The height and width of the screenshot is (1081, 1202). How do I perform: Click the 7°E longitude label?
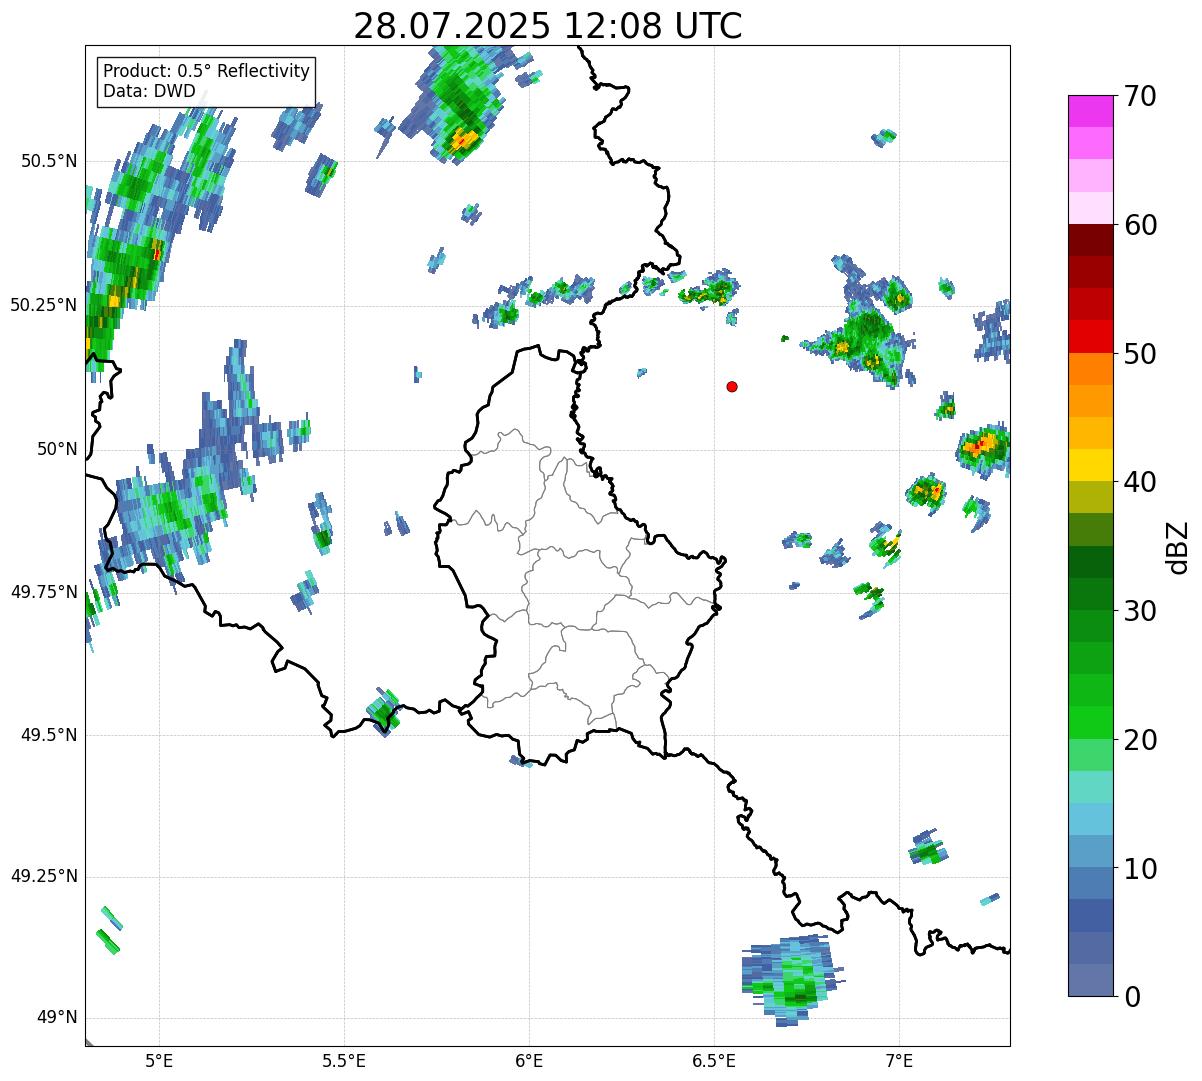pyautogui.click(x=899, y=1061)
